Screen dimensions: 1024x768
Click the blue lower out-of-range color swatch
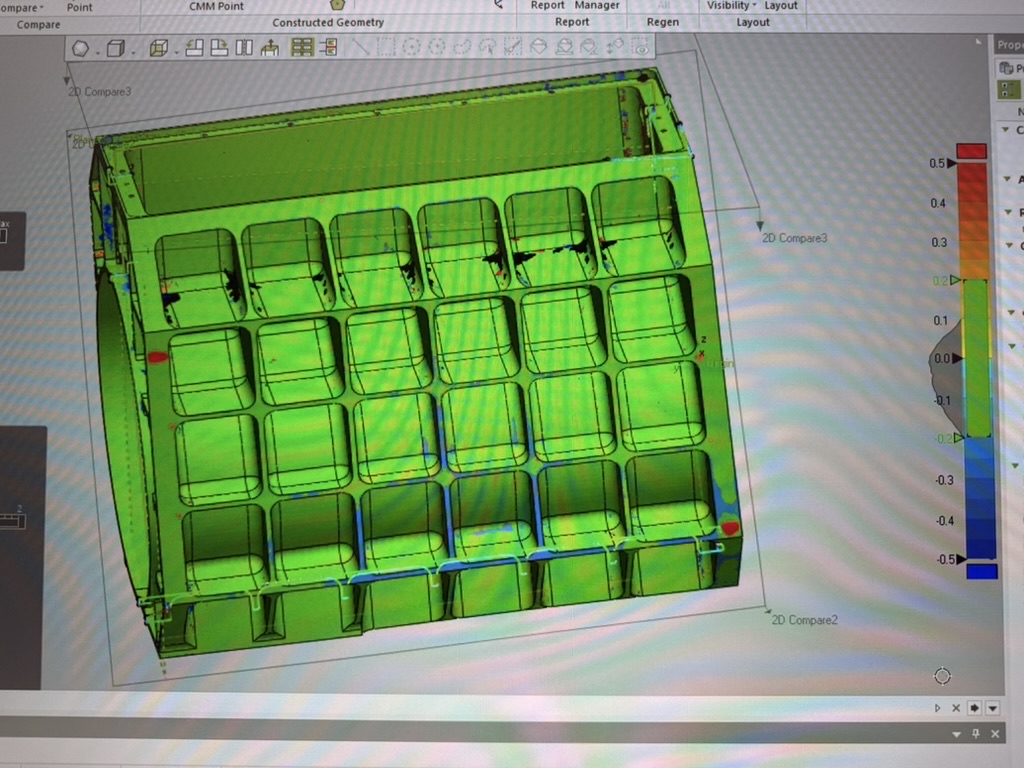click(982, 571)
